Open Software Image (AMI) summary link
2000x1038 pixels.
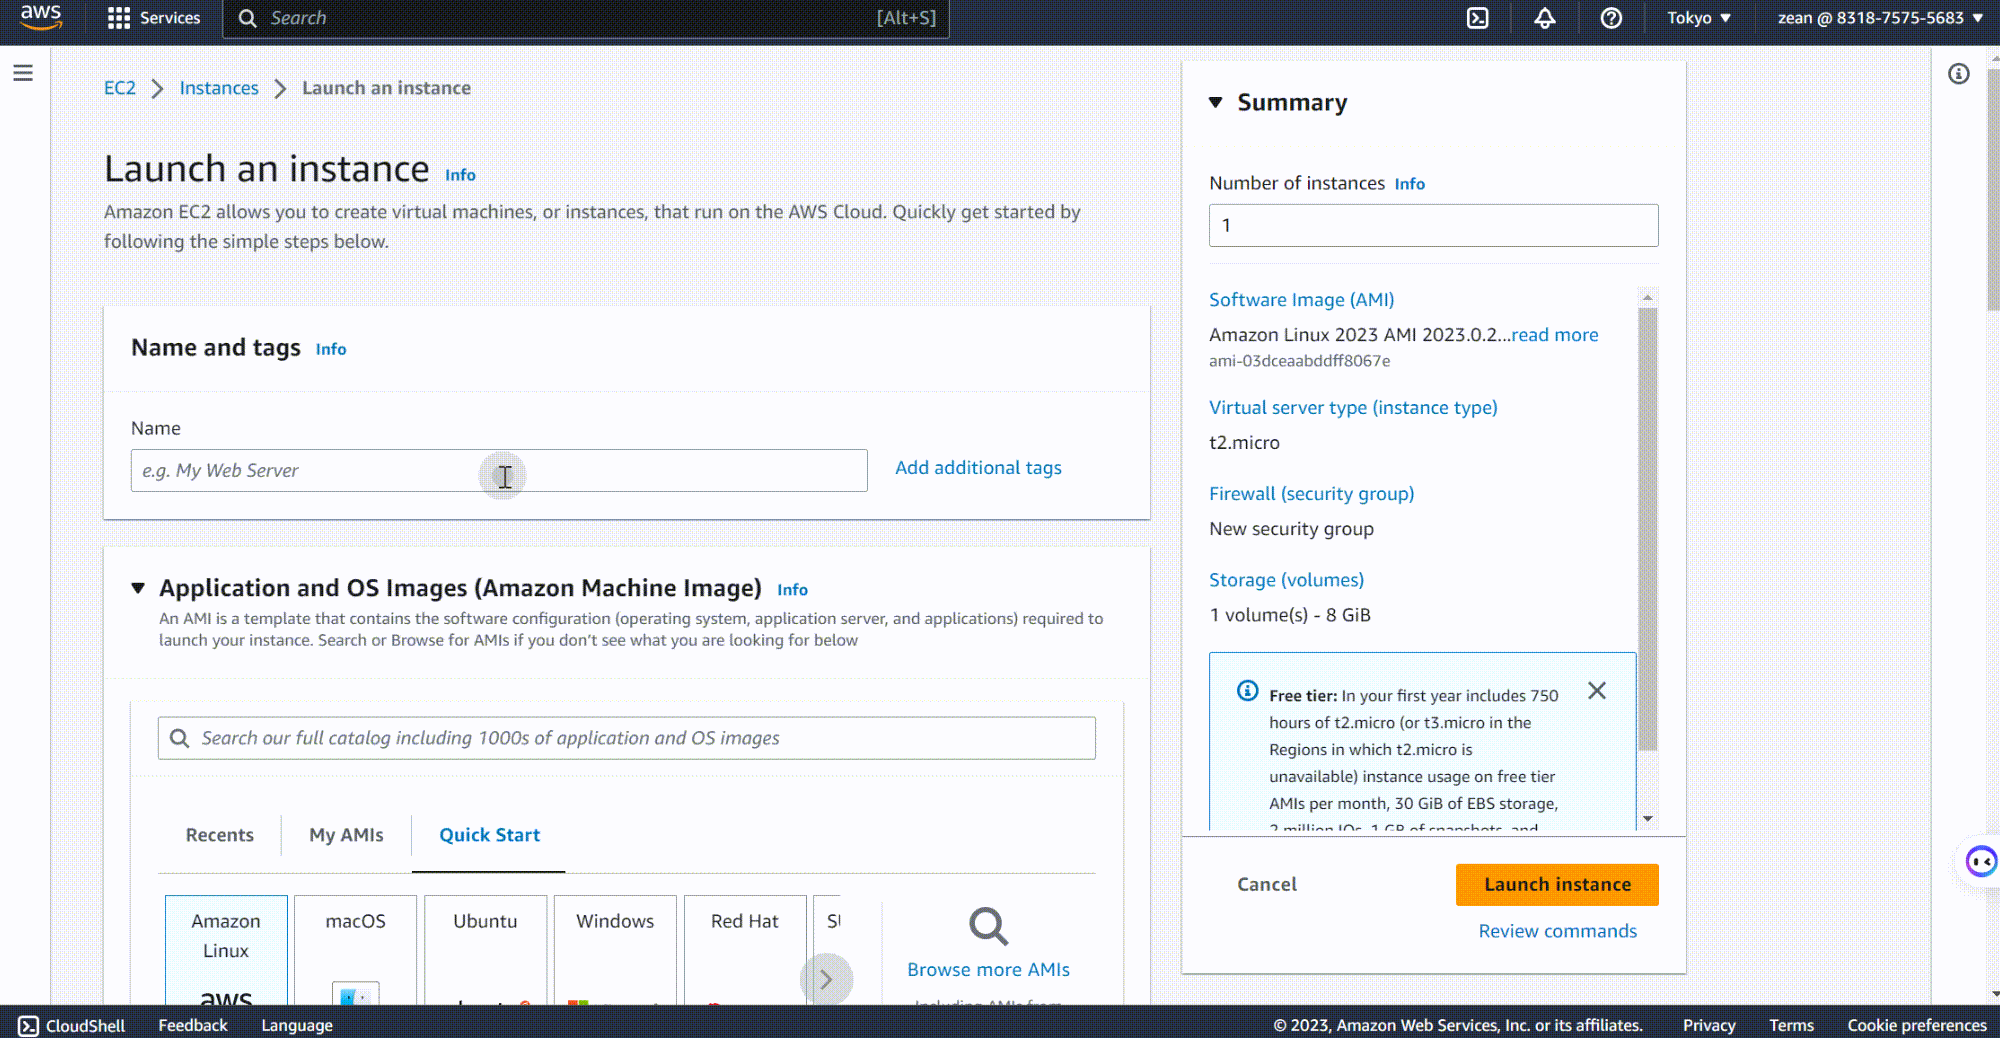pos(1301,300)
